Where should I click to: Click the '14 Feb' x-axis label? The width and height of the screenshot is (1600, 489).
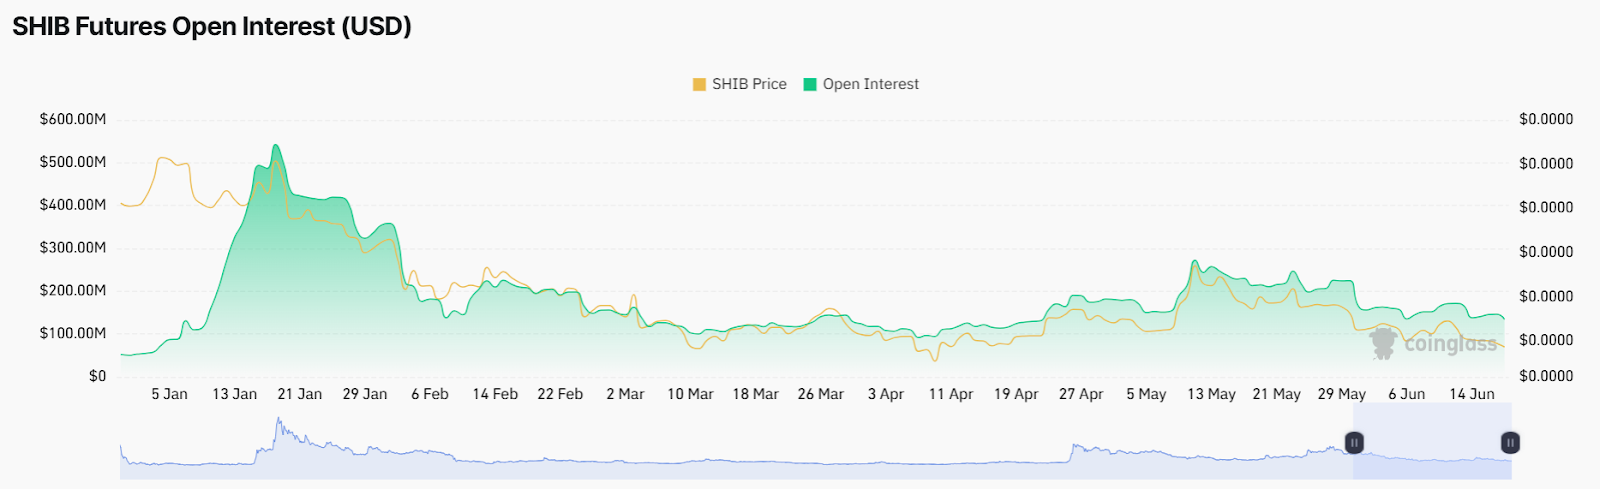point(495,394)
